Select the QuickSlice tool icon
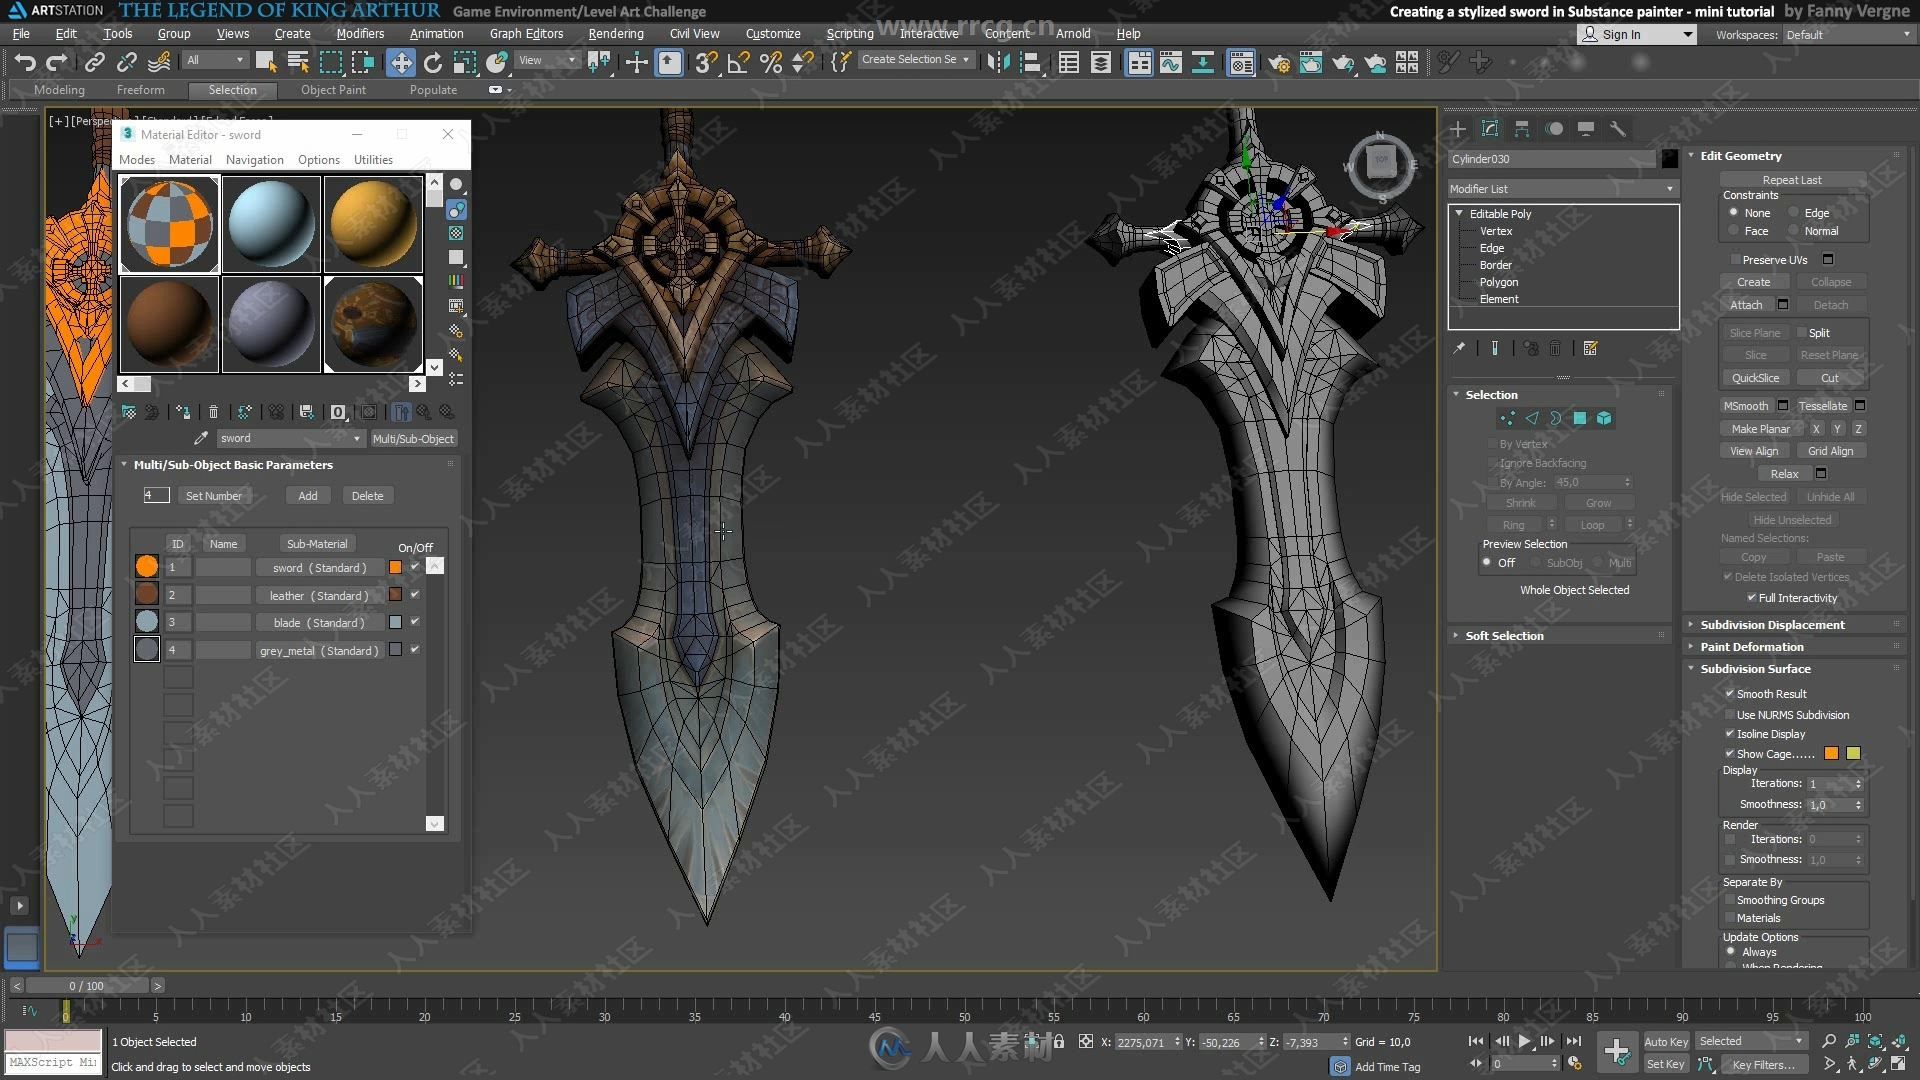This screenshot has width=1920, height=1080. pyautogui.click(x=1750, y=377)
